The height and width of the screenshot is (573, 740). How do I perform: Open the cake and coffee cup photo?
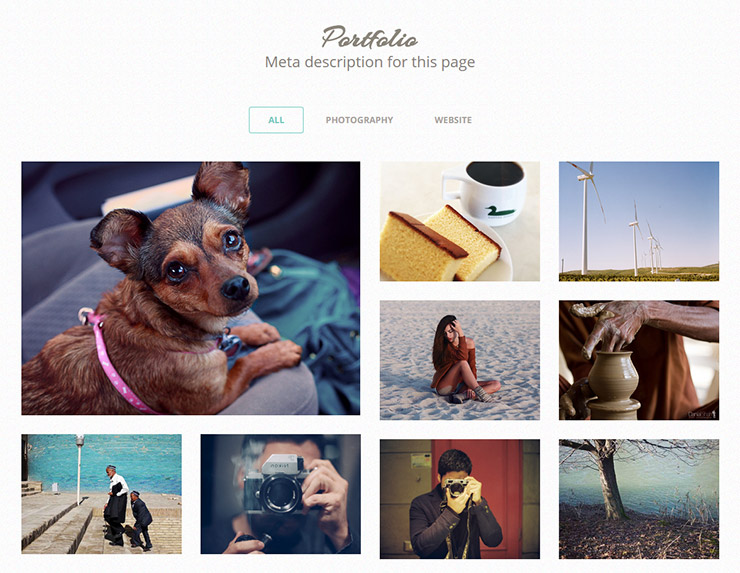click(x=460, y=221)
